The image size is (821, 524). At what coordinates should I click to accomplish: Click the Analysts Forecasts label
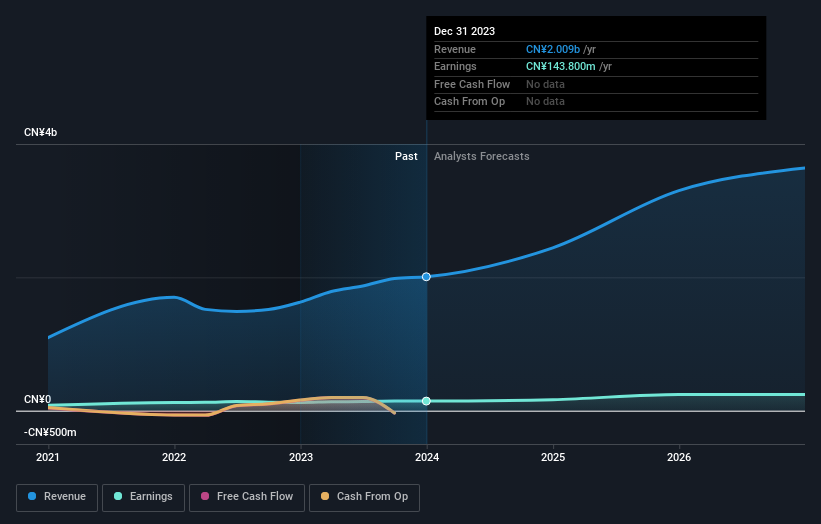coord(482,157)
